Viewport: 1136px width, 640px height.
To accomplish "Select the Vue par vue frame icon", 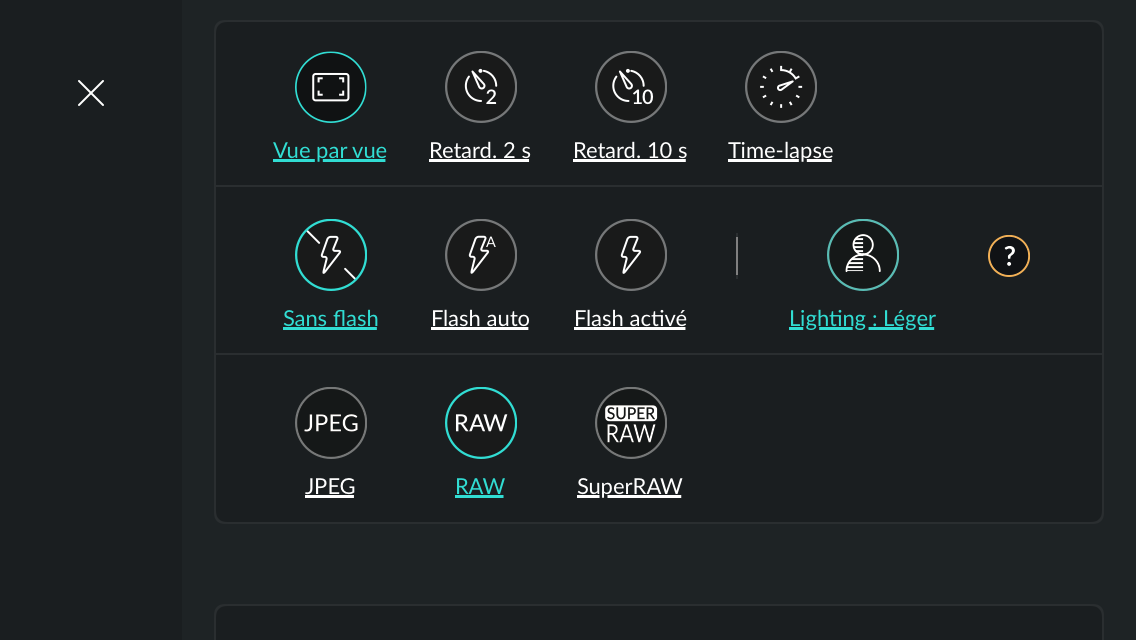I will pyautogui.click(x=330, y=87).
